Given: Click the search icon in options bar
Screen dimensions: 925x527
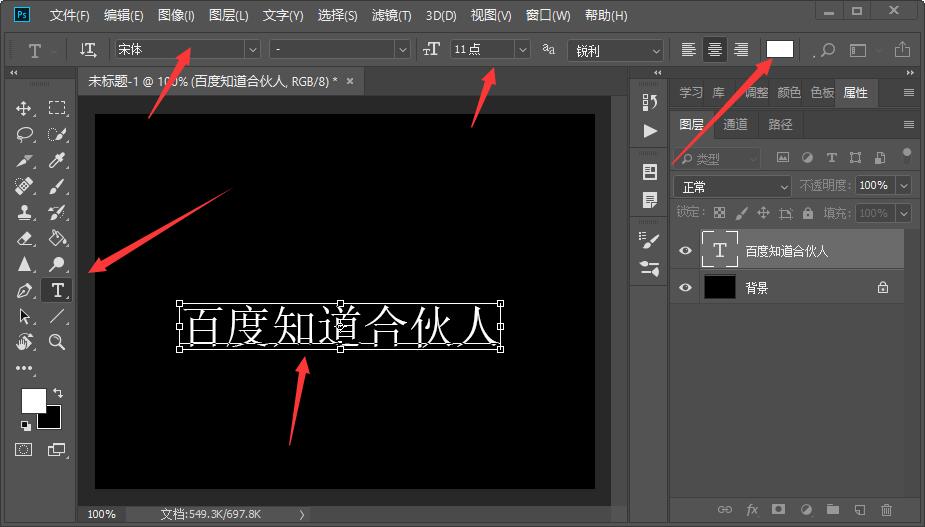Looking at the screenshot, I should (828, 50).
